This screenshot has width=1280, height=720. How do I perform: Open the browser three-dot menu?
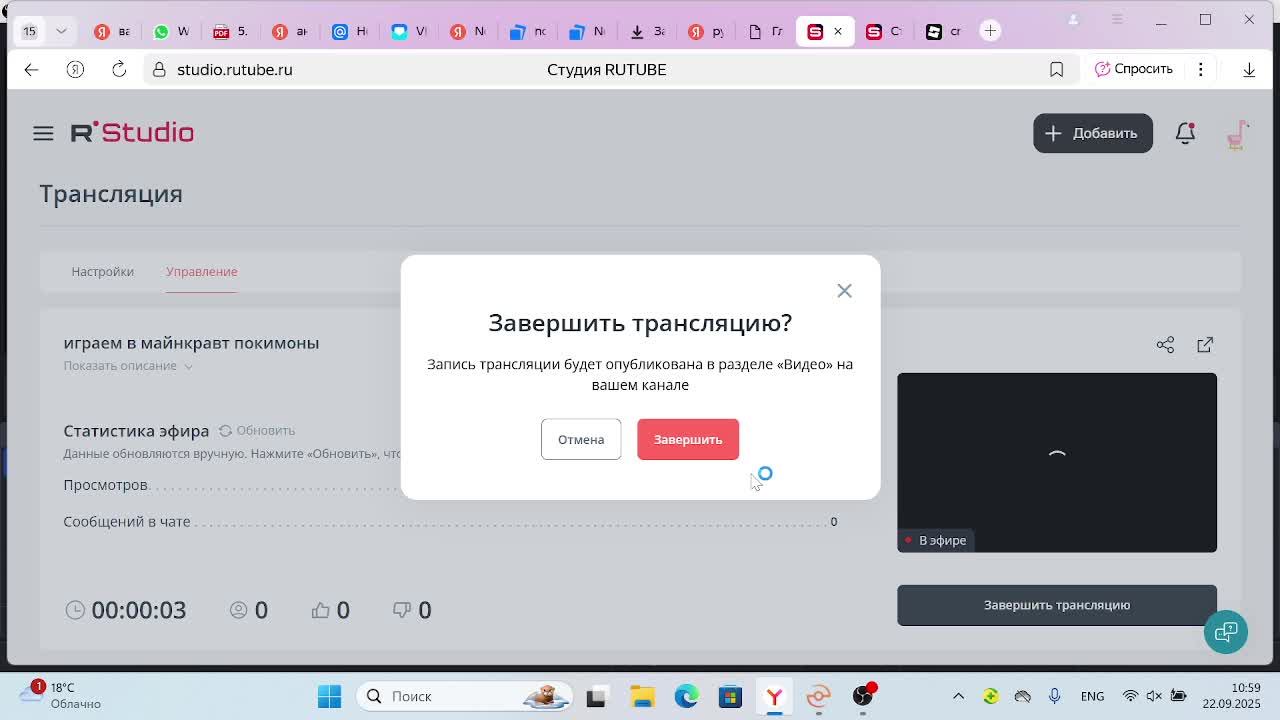[x=1200, y=69]
